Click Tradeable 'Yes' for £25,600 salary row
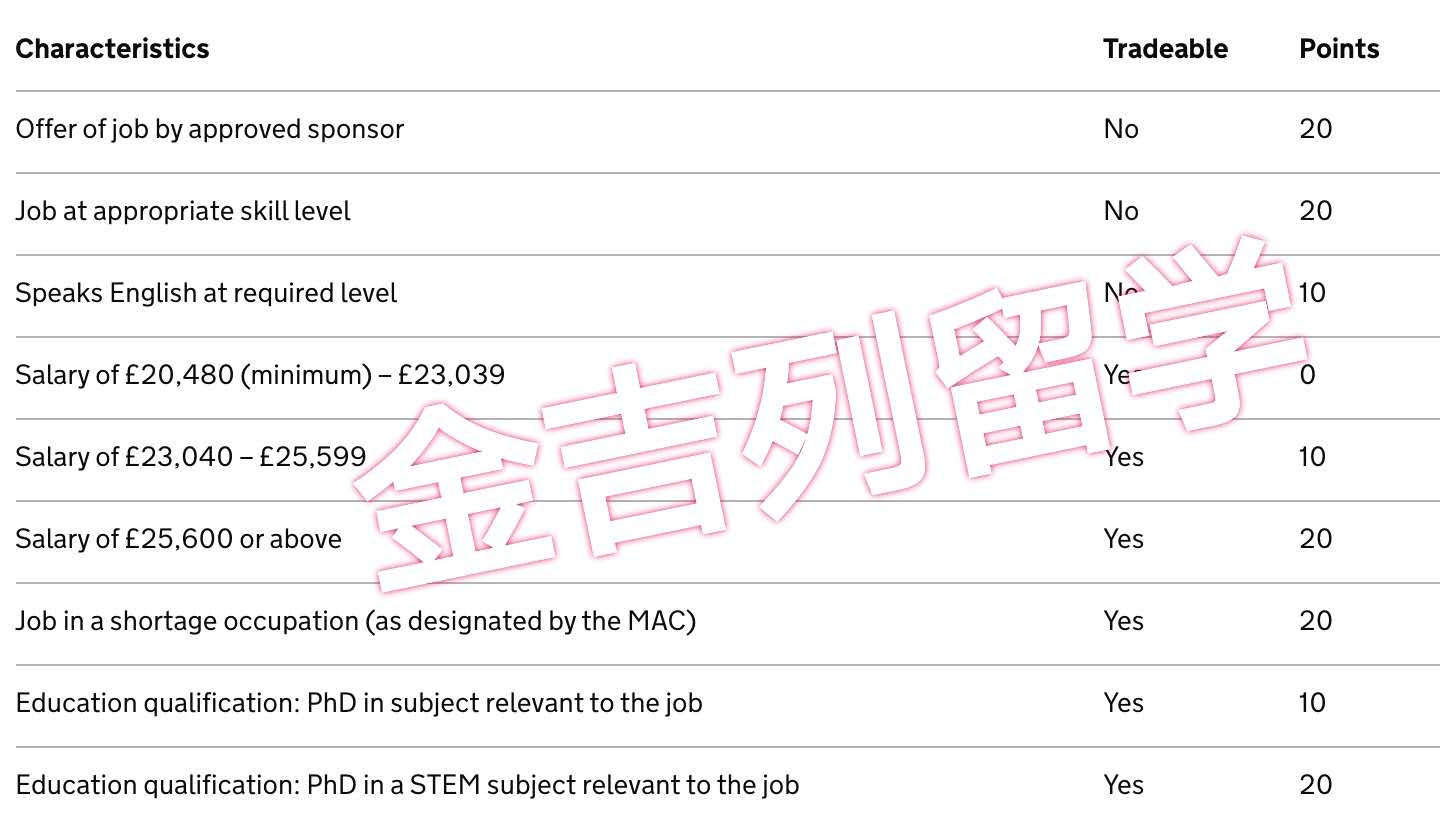Screen dimensions: 1448x828 pyautogui.click(x=1123, y=539)
